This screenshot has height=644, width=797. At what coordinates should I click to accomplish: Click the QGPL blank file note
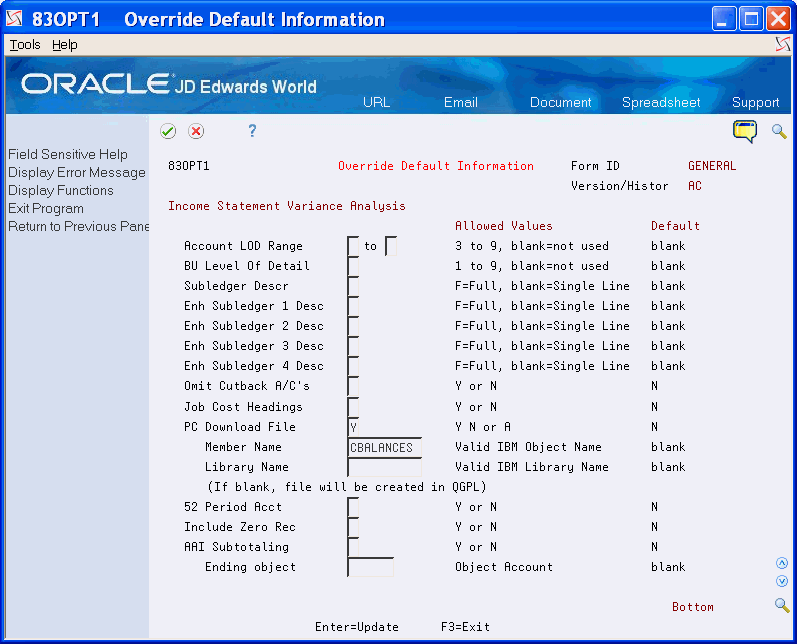click(347, 487)
